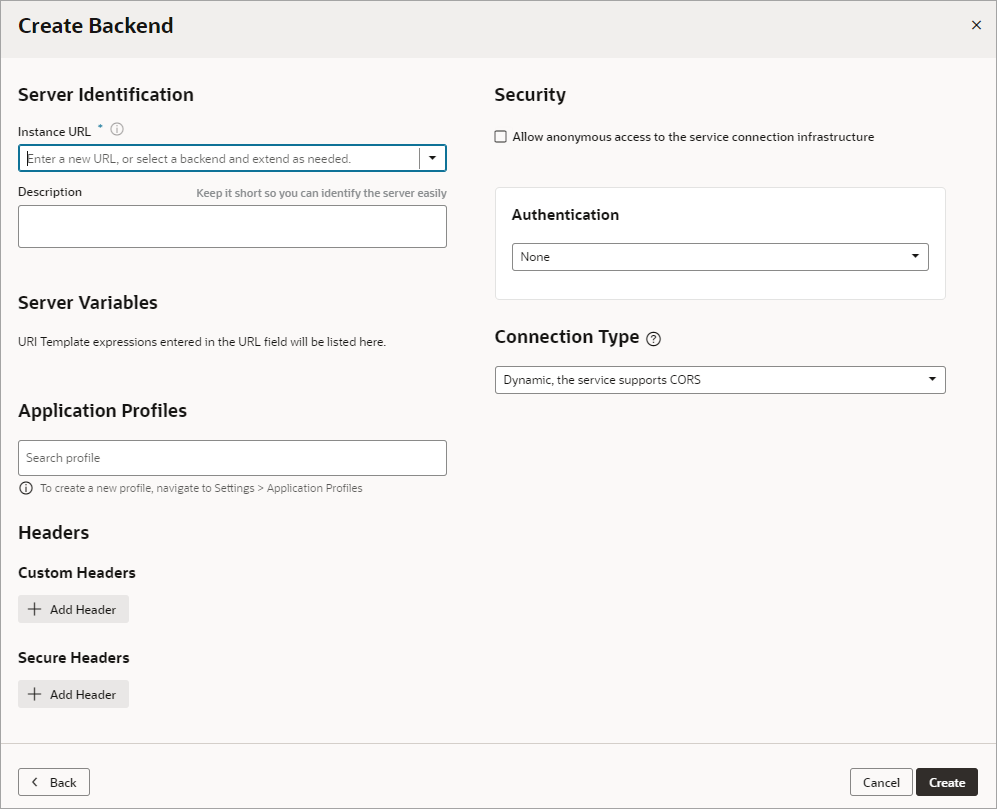Image resolution: width=997 pixels, height=809 pixels.
Task: Click the info icon beside the profile creation note
Action: coord(24,488)
